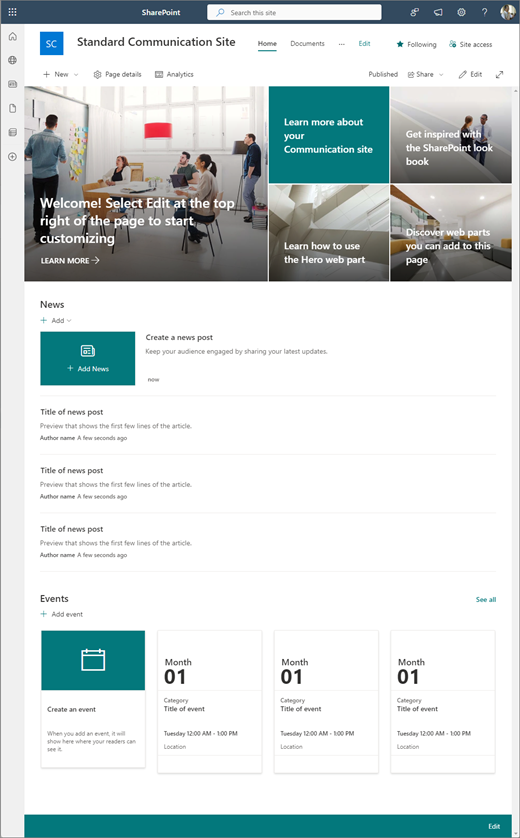This screenshot has width=520, height=838.
Task: Open the navigation ellipsis overflow menu
Action: (x=342, y=44)
